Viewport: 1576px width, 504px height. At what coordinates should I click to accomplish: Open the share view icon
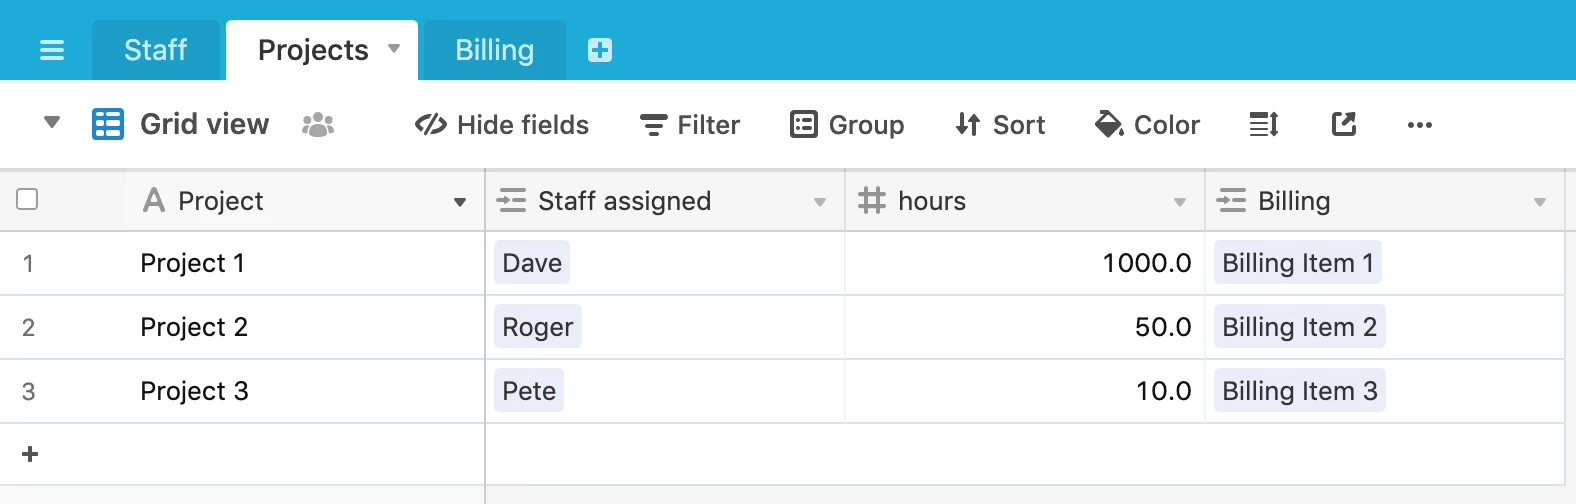tap(1344, 124)
